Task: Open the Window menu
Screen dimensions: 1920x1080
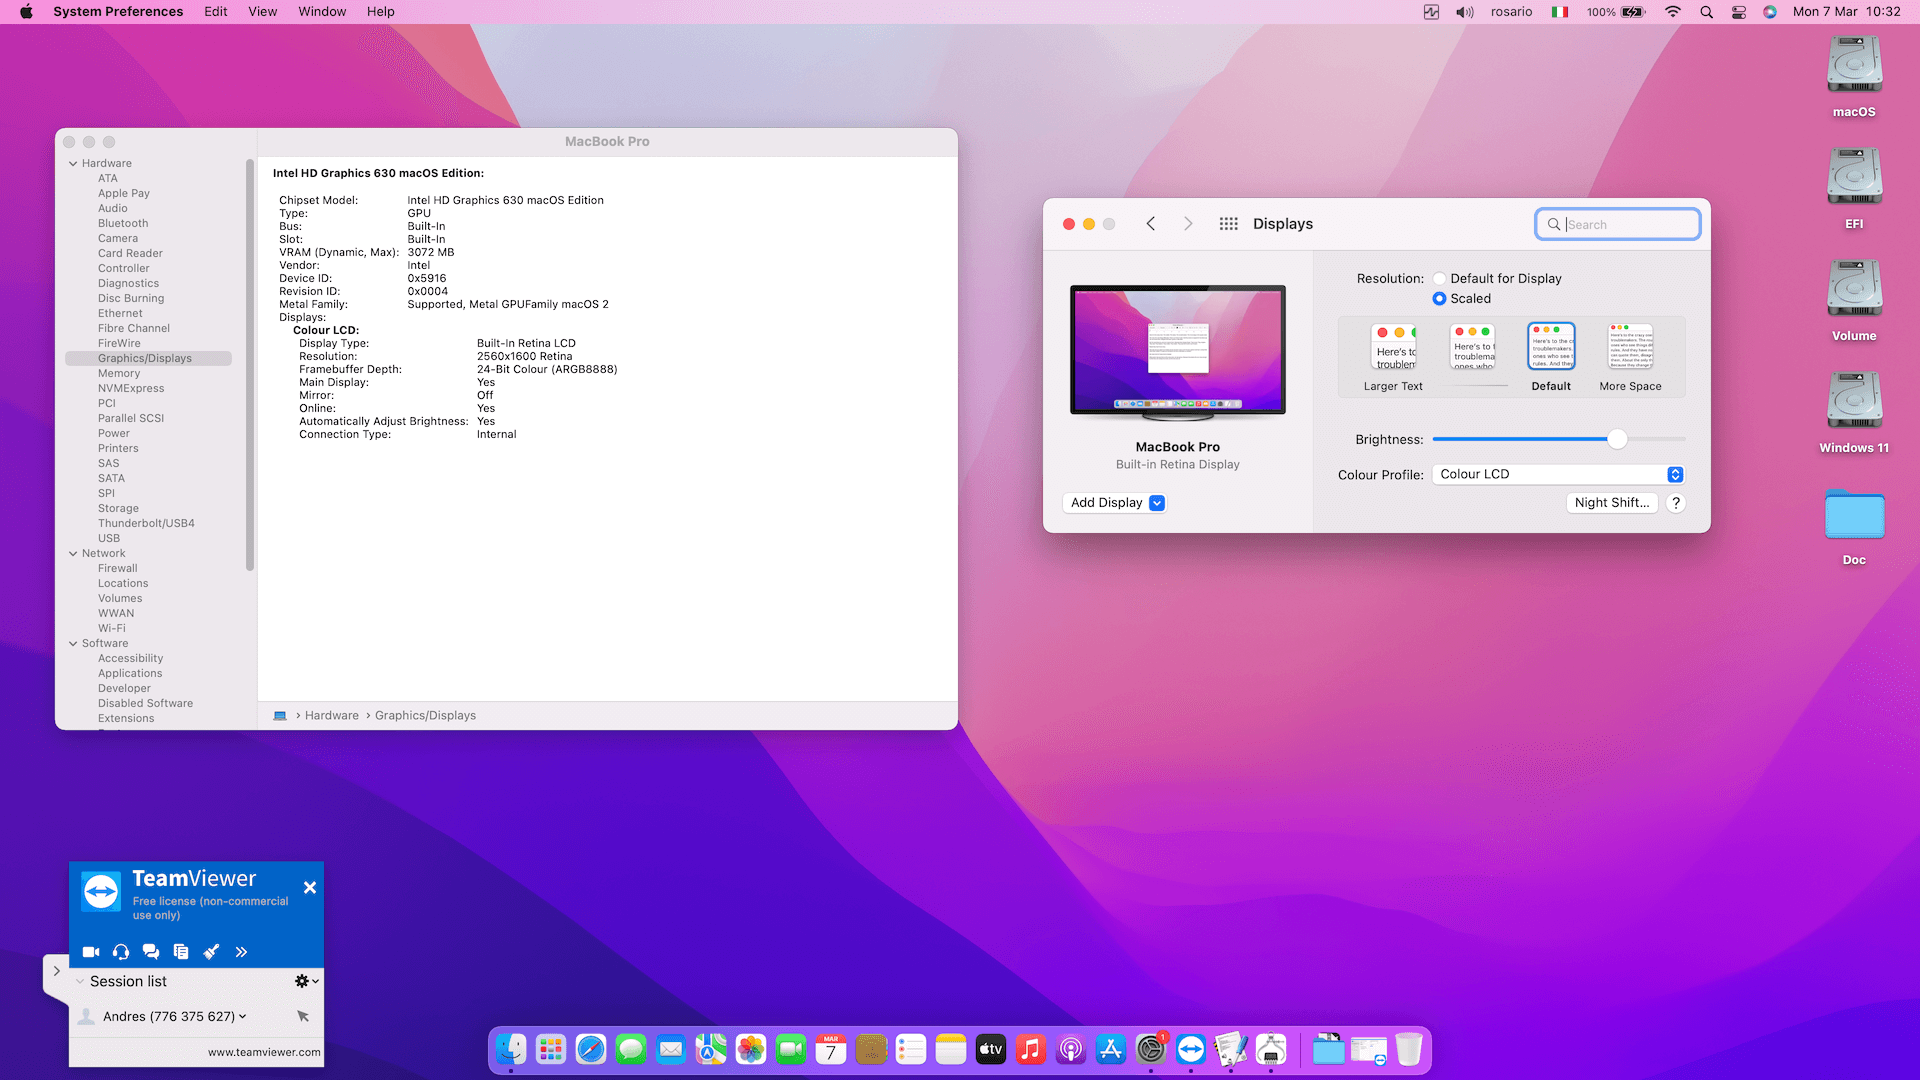Action: click(322, 12)
